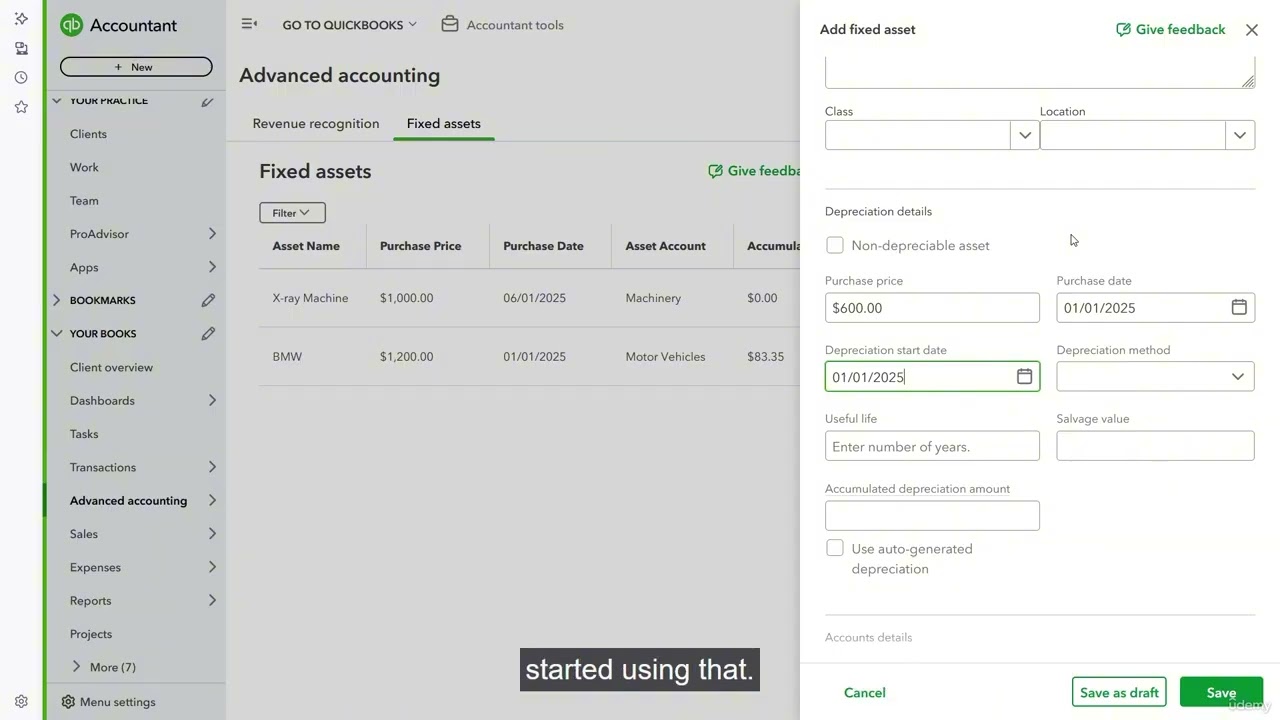Open Menu settings at sidebar bottom
Image resolution: width=1280 pixels, height=720 pixels.
[108, 702]
